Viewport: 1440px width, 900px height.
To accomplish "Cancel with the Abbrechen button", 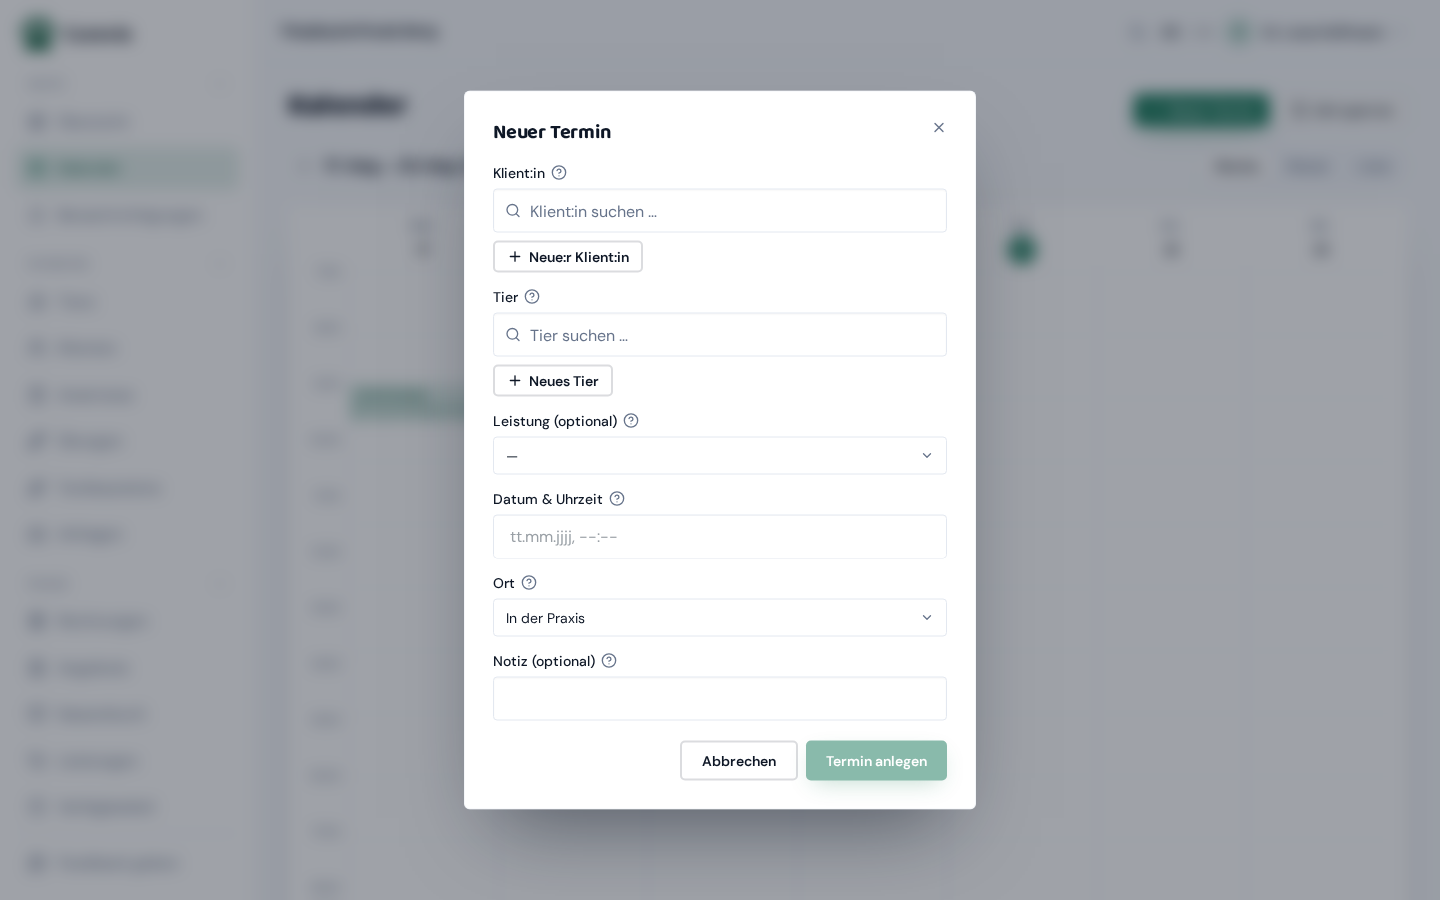I will coord(739,761).
